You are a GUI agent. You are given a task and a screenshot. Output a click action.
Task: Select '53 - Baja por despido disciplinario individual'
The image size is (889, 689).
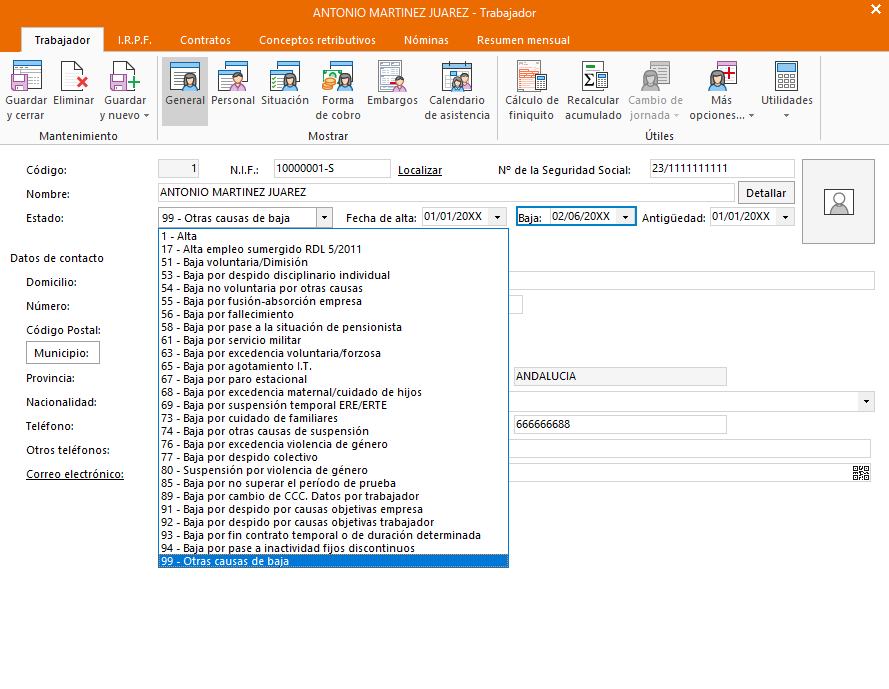333,275
